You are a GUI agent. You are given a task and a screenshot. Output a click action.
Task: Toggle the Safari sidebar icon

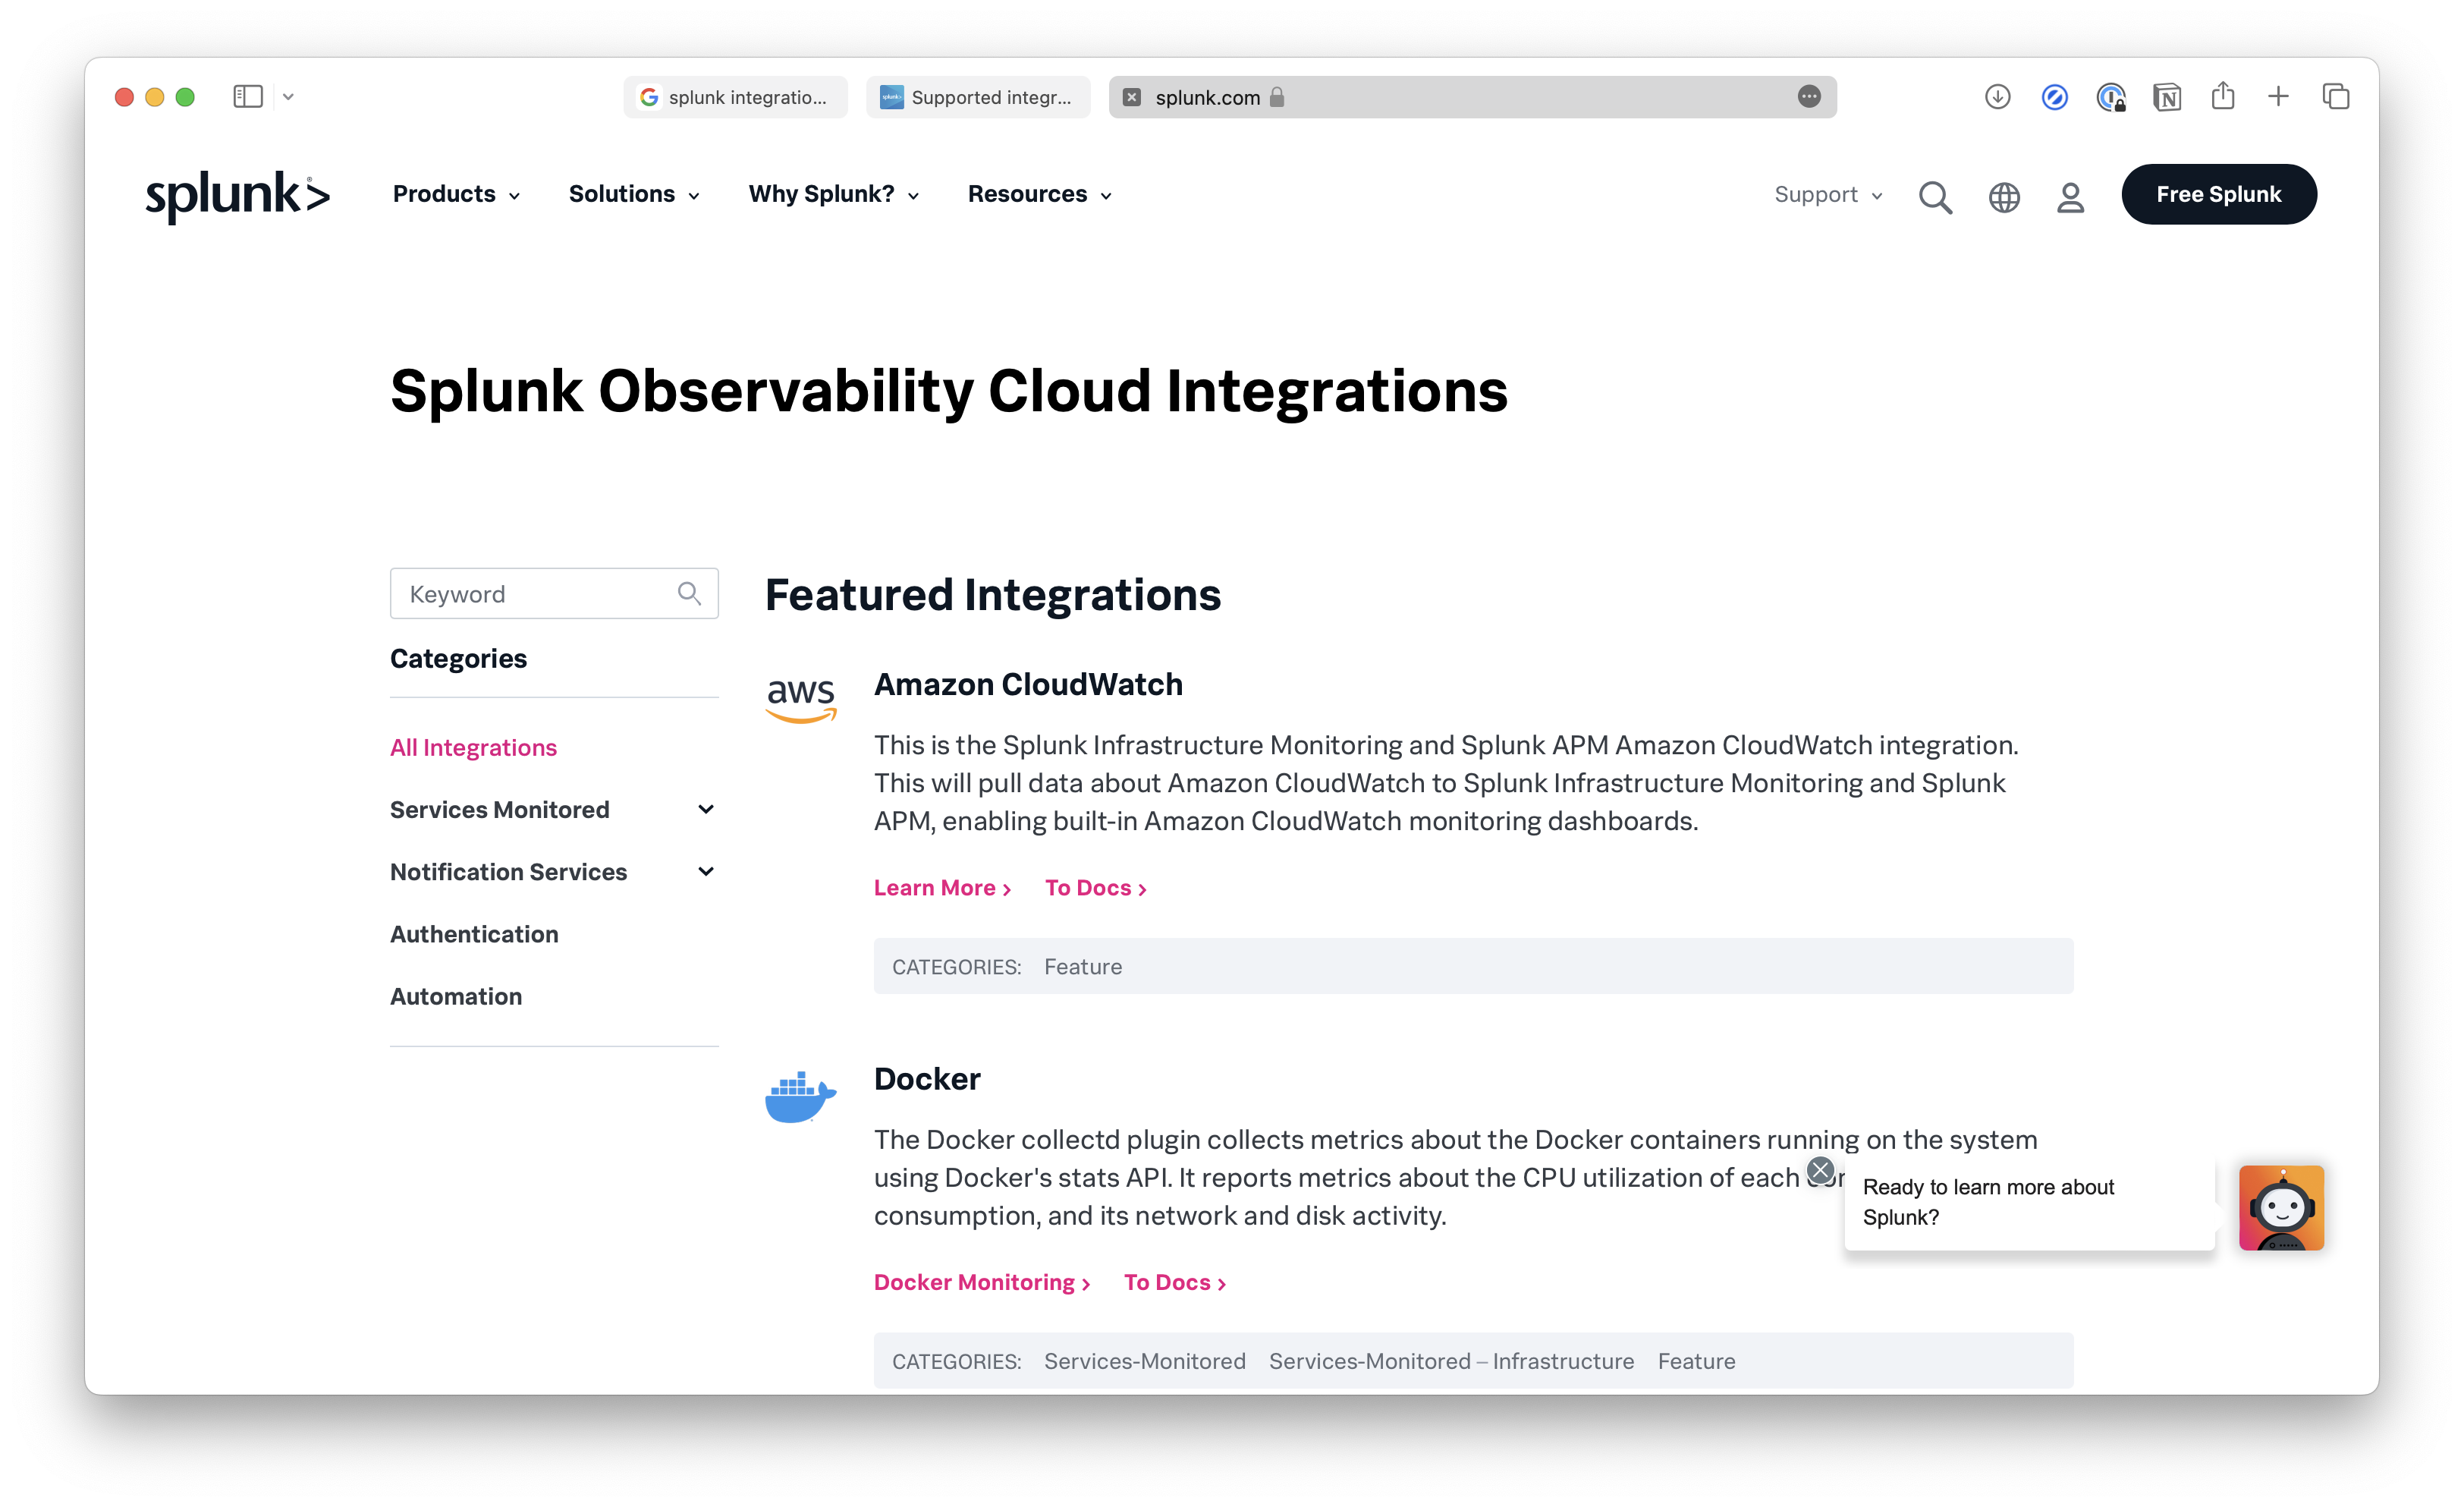pos(248,97)
